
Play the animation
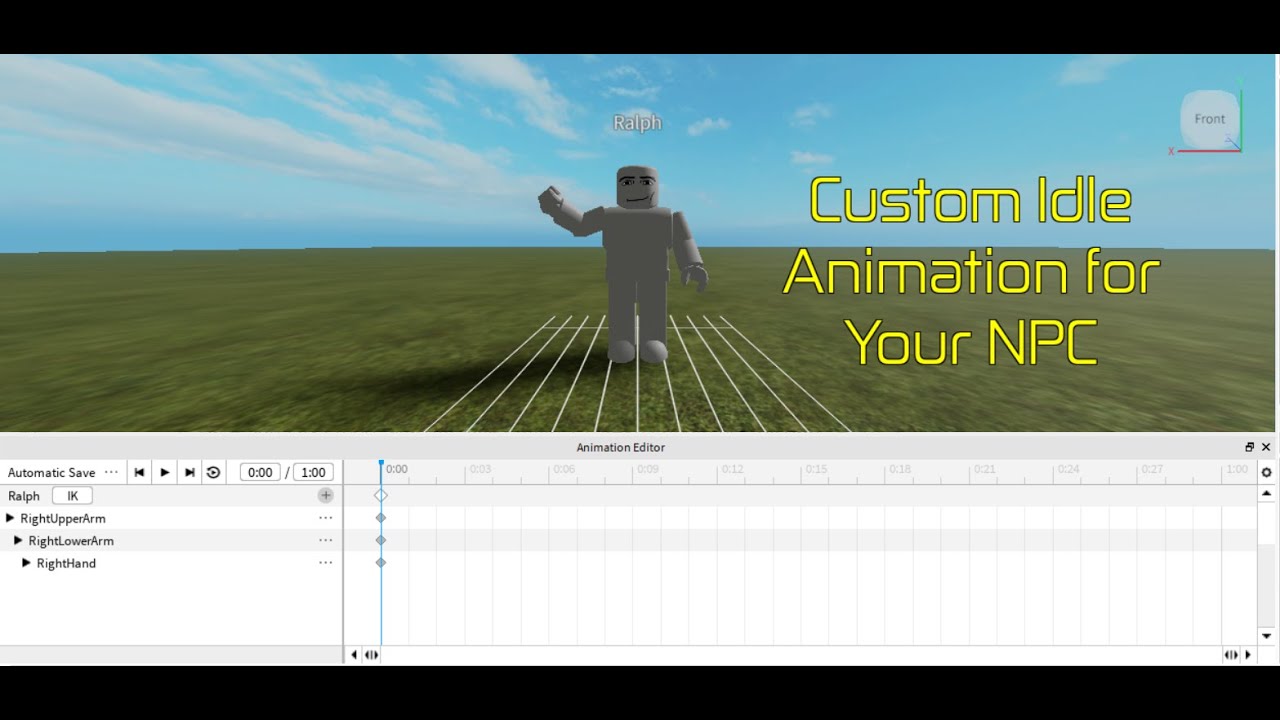(165, 472)
